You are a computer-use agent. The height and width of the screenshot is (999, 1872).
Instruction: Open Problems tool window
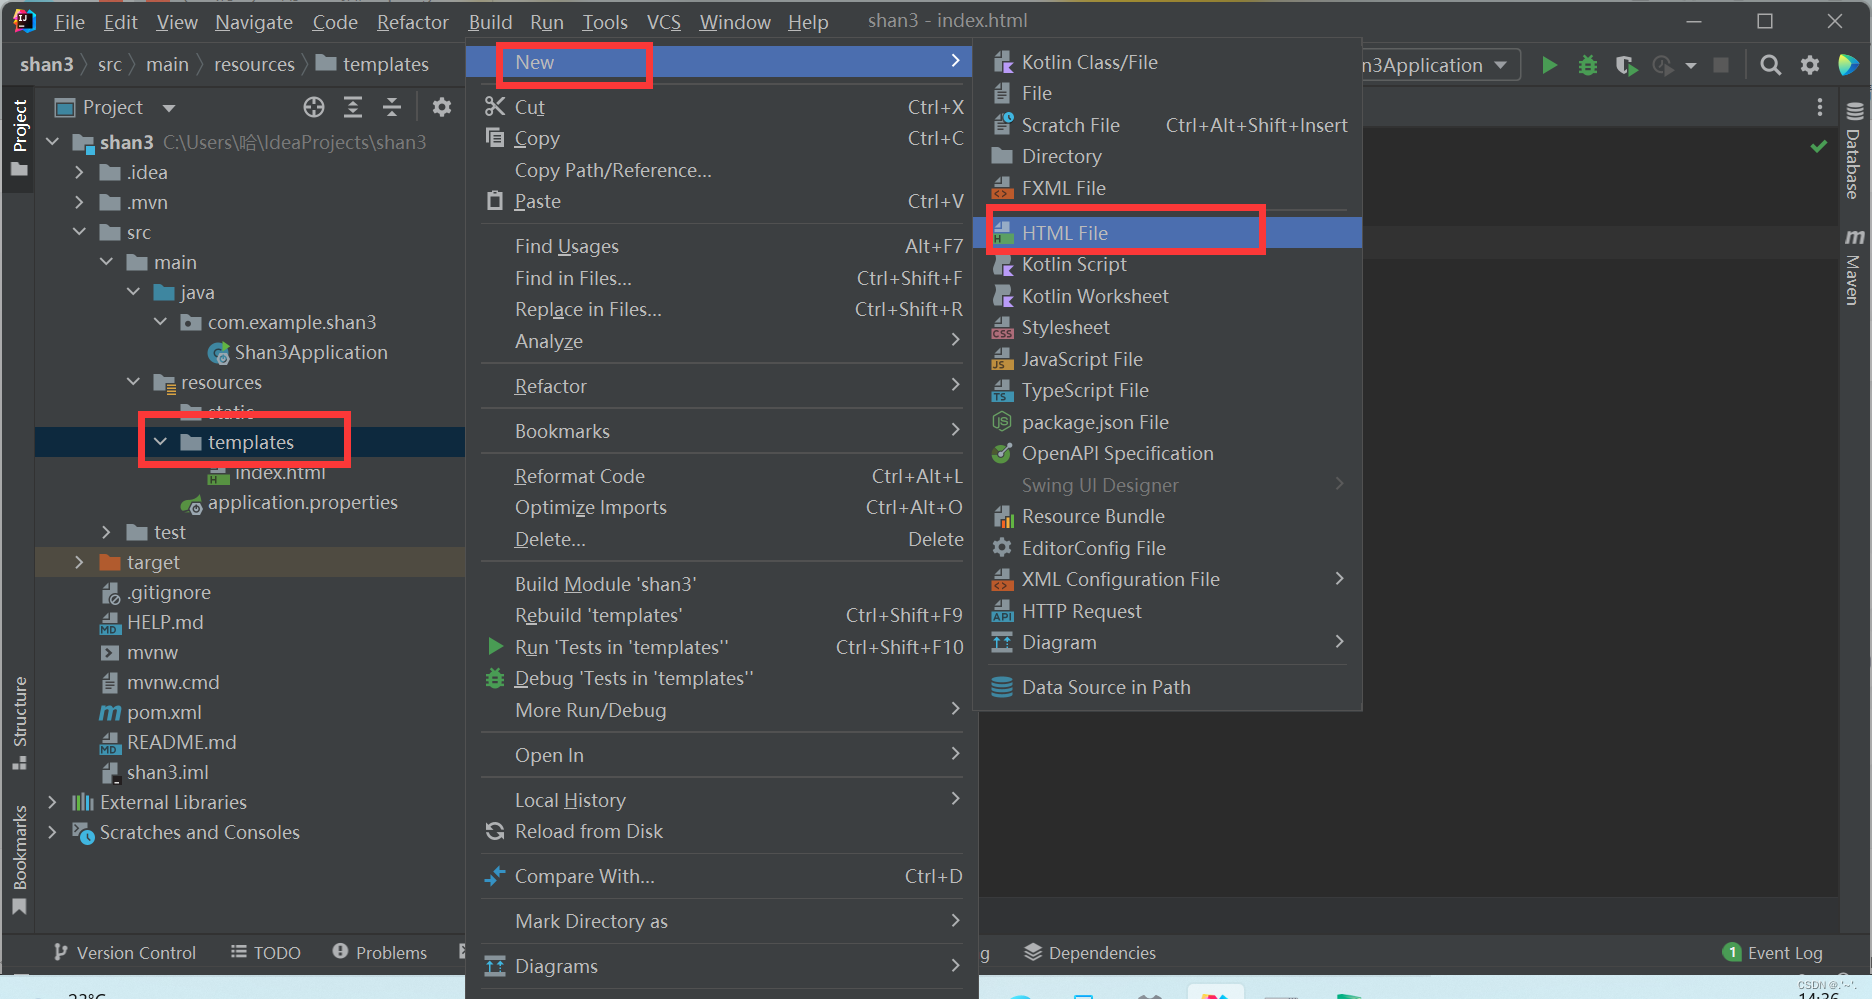click(x=380, y=952)
